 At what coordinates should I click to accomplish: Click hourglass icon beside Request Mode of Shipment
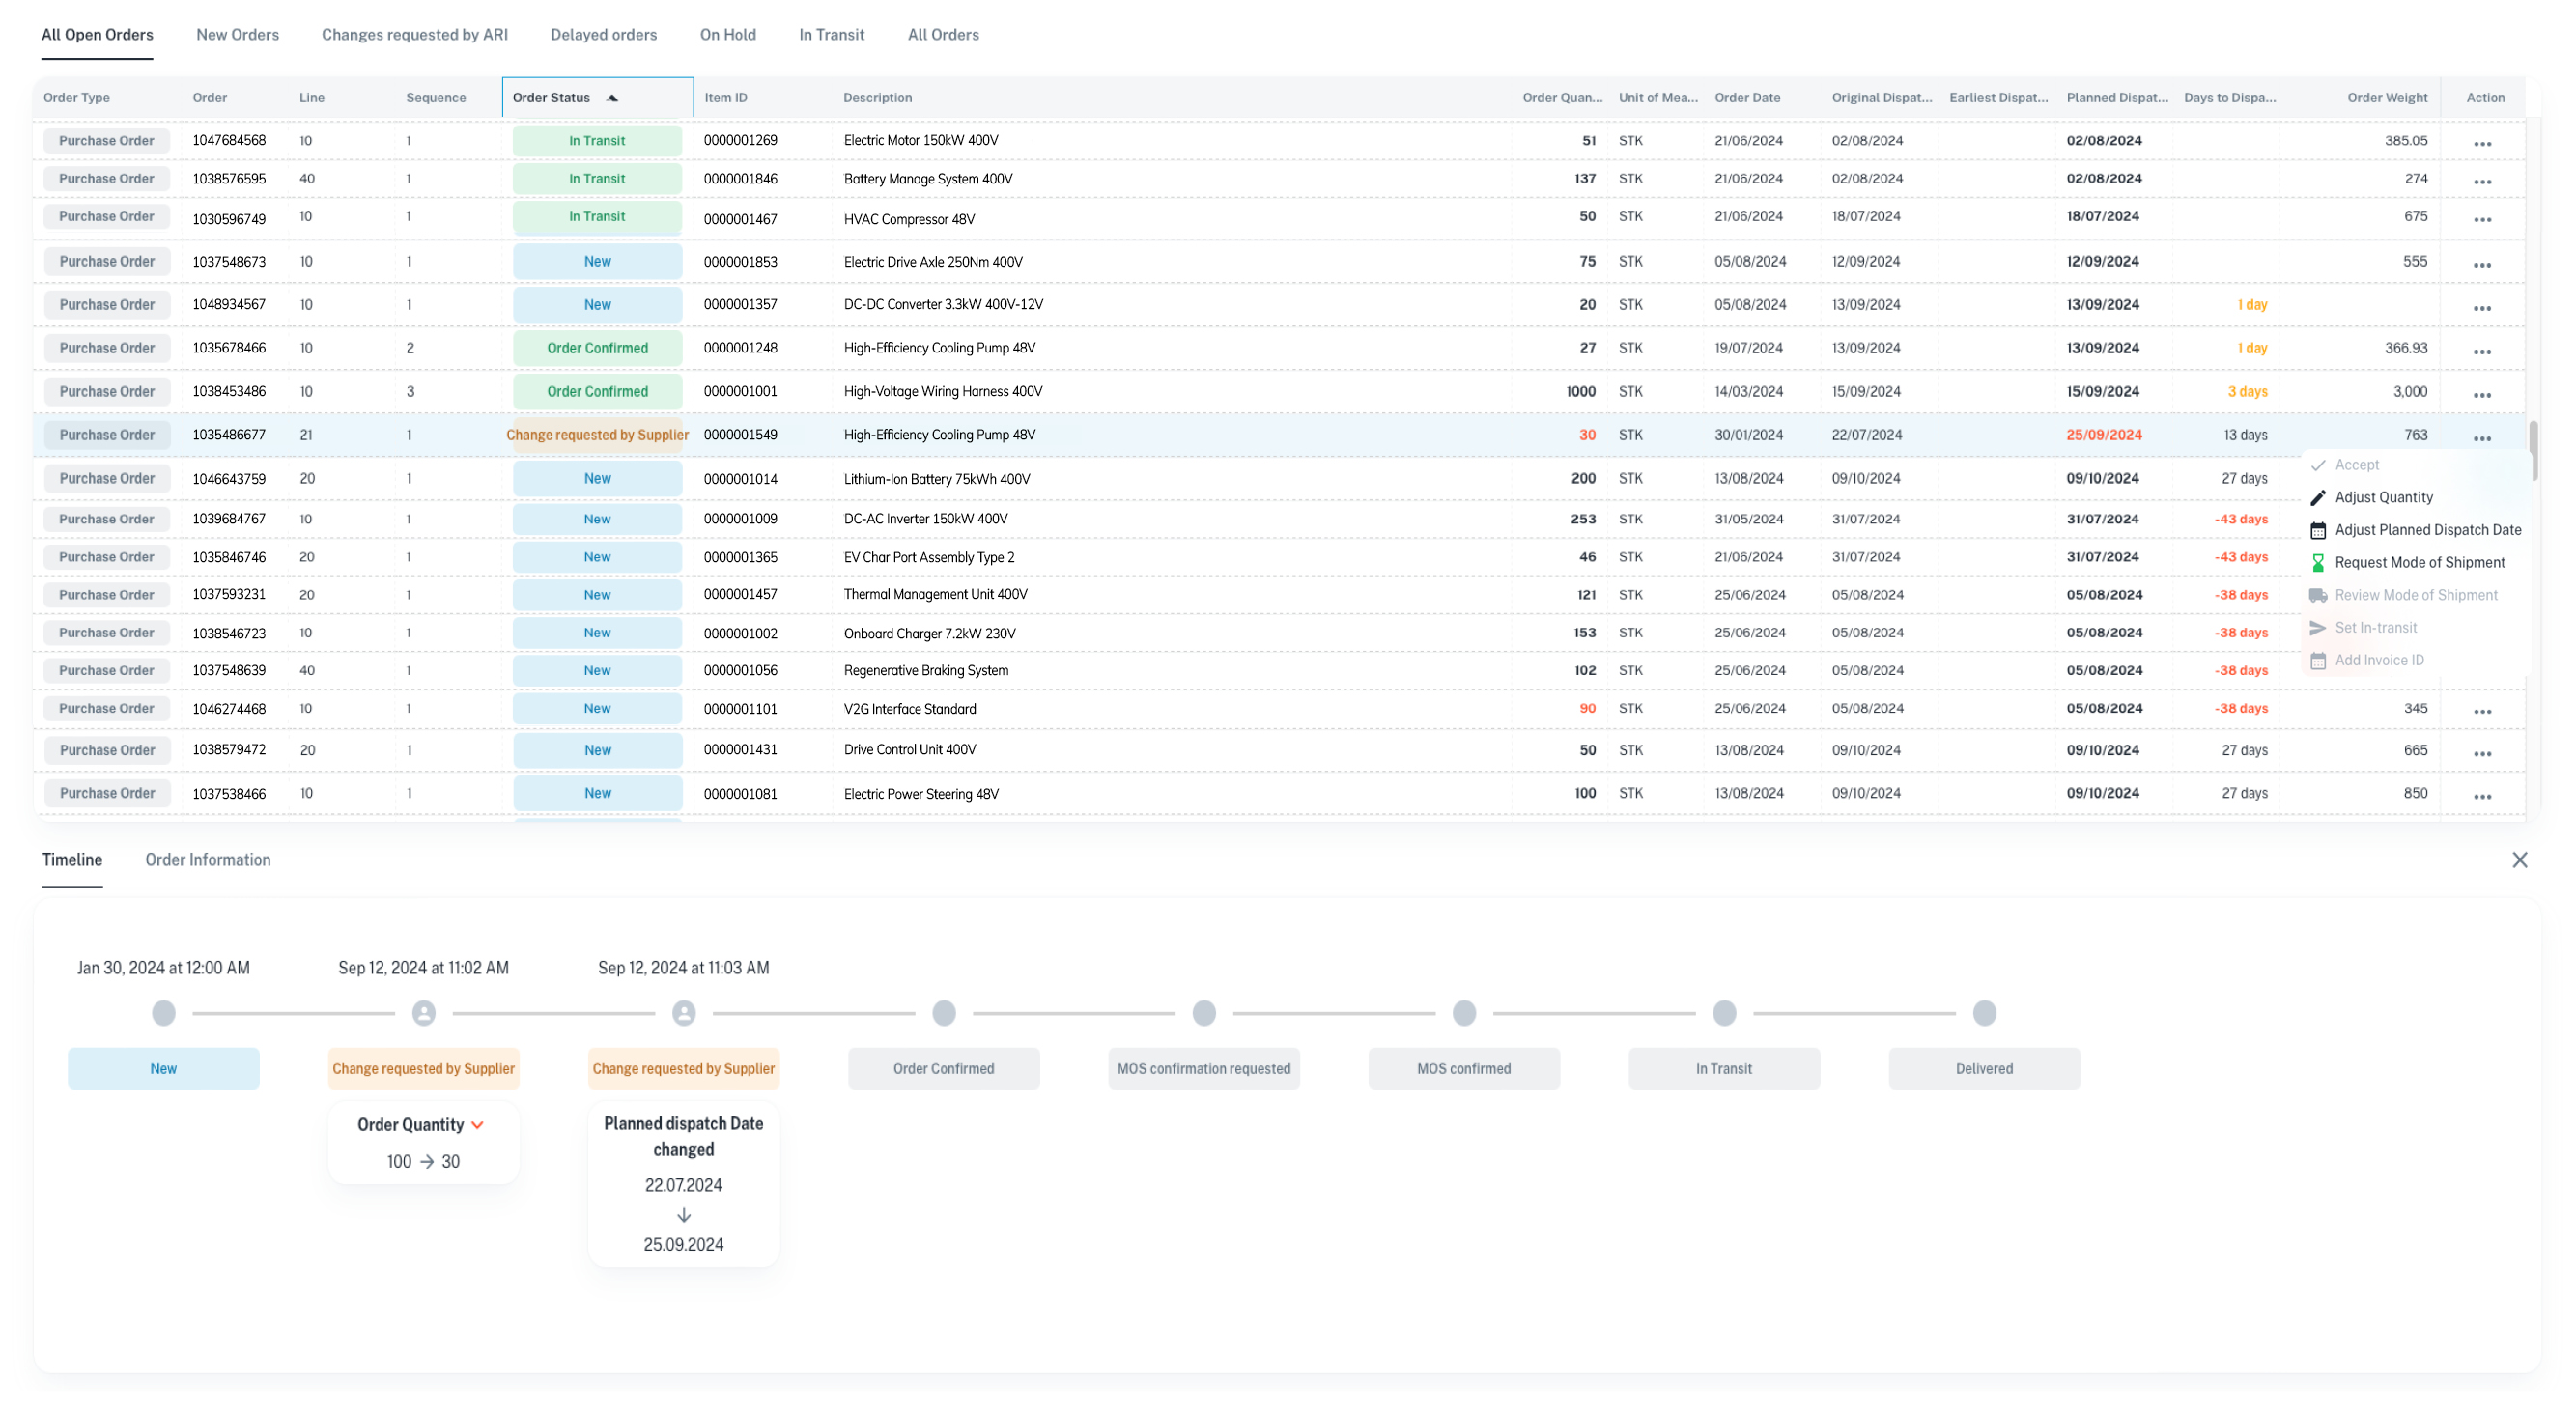2318,563
